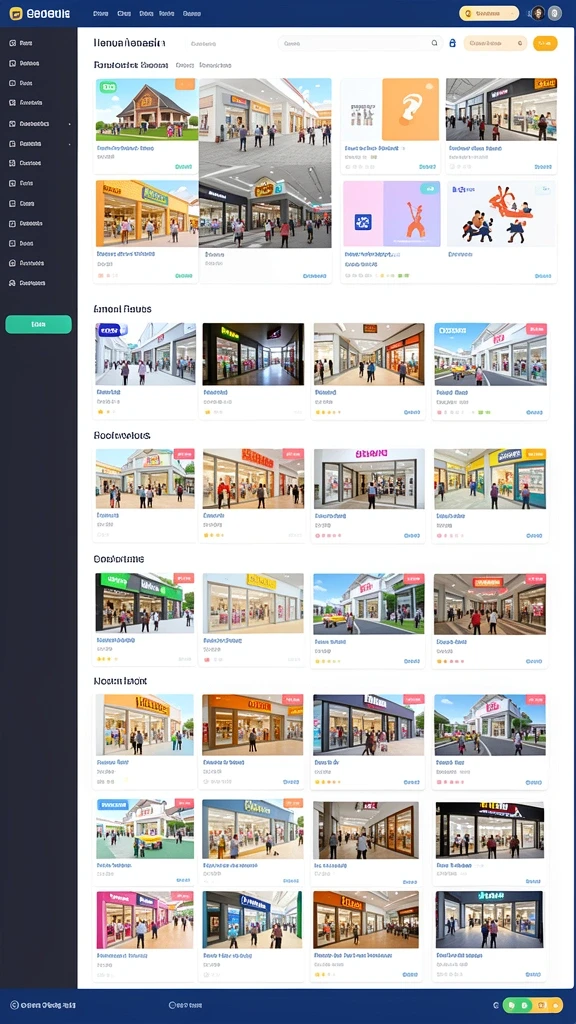Image resolution: width=576 pixels, height=1024 pixels.
Task: Open the third top navigation menu item
Action: (x=146, y=13)
